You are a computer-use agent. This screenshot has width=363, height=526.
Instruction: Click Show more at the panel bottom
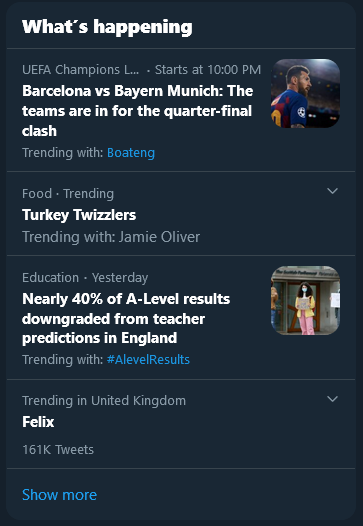[59, 495]
